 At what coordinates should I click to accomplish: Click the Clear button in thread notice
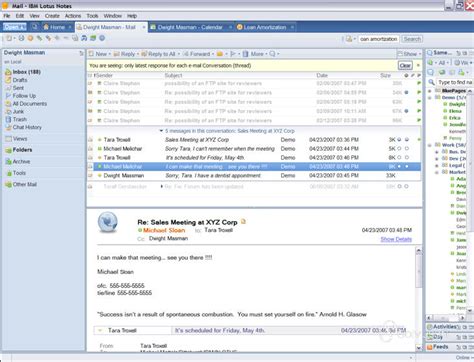(405, 66)
